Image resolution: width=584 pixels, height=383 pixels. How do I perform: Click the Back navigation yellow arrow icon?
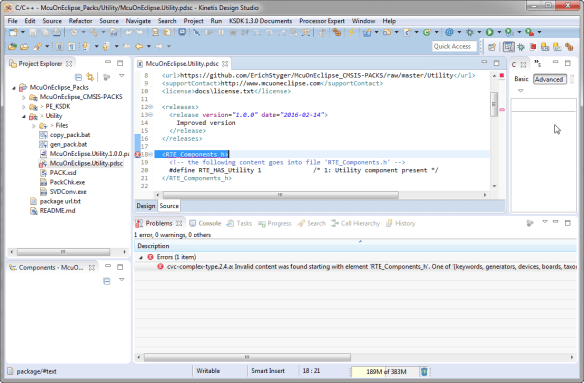tap(139, 47)
